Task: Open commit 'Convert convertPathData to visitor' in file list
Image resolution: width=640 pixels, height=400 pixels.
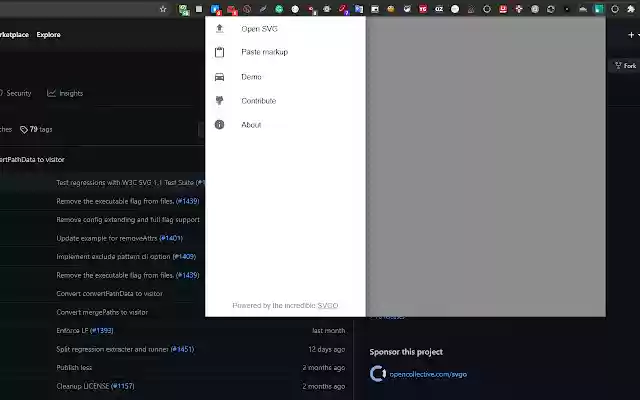Action: 109,293
